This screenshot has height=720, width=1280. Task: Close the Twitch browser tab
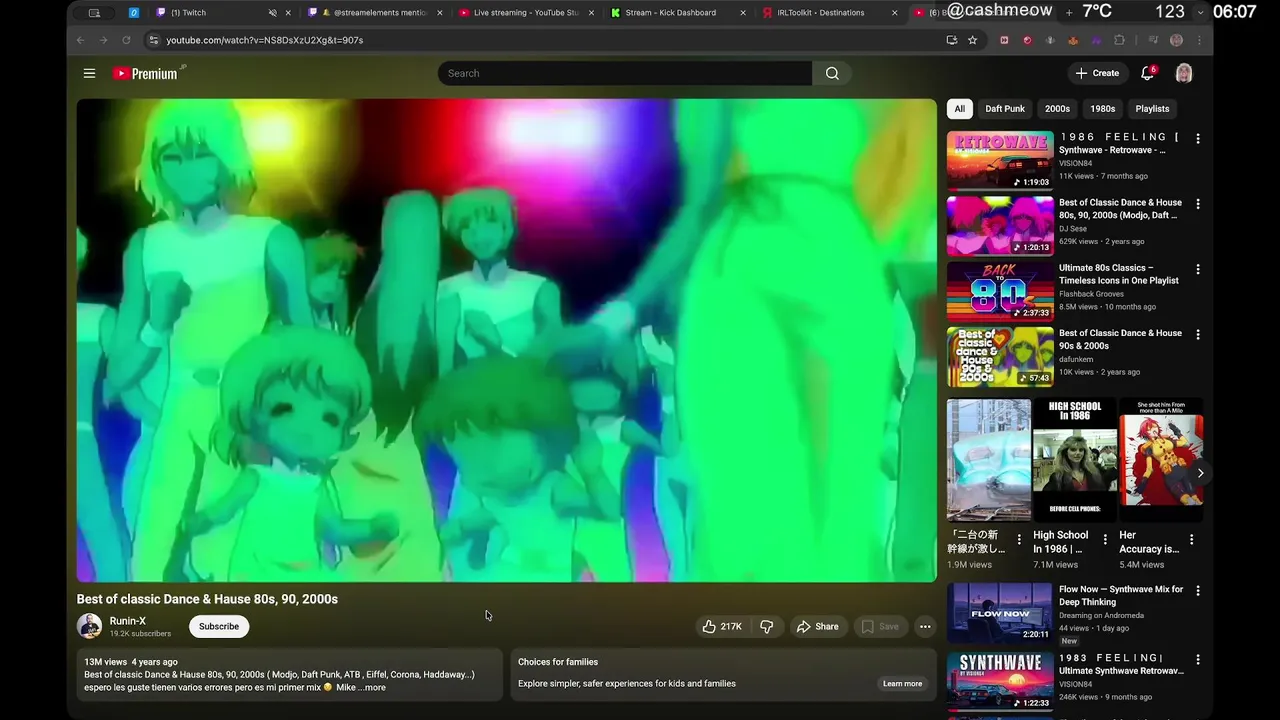[x=289, y=13]
